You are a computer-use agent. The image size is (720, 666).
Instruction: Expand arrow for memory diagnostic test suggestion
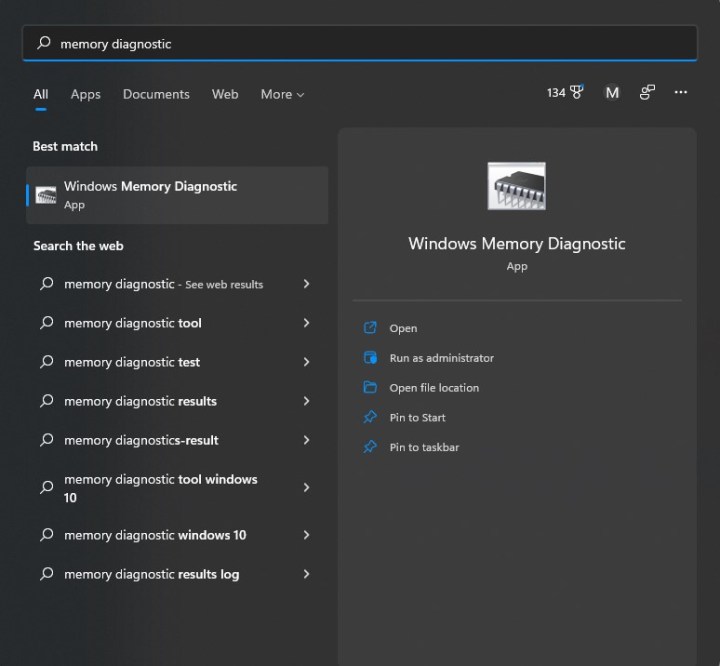tap(306, 362)
